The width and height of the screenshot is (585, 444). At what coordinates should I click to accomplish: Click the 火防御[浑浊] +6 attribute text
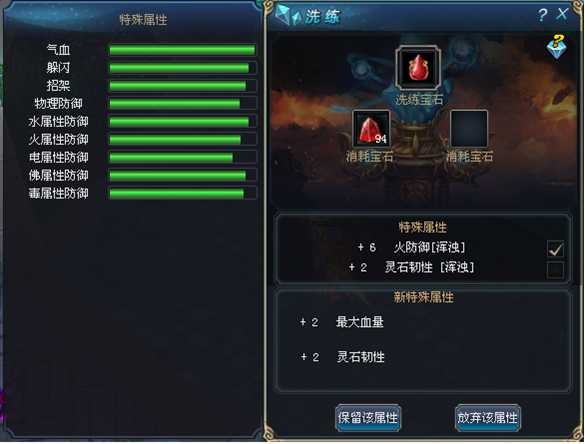(411, 247)
